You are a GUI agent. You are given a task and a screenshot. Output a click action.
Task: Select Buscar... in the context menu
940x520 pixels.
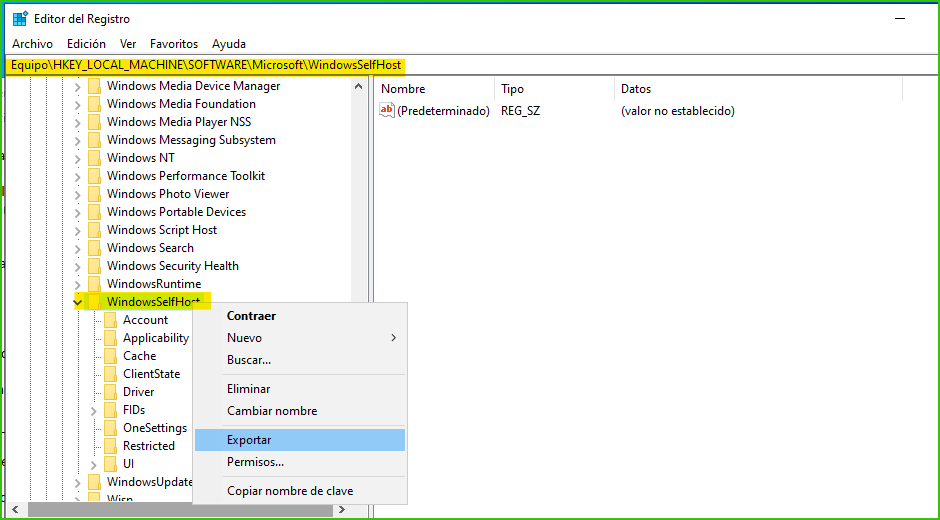300,360
